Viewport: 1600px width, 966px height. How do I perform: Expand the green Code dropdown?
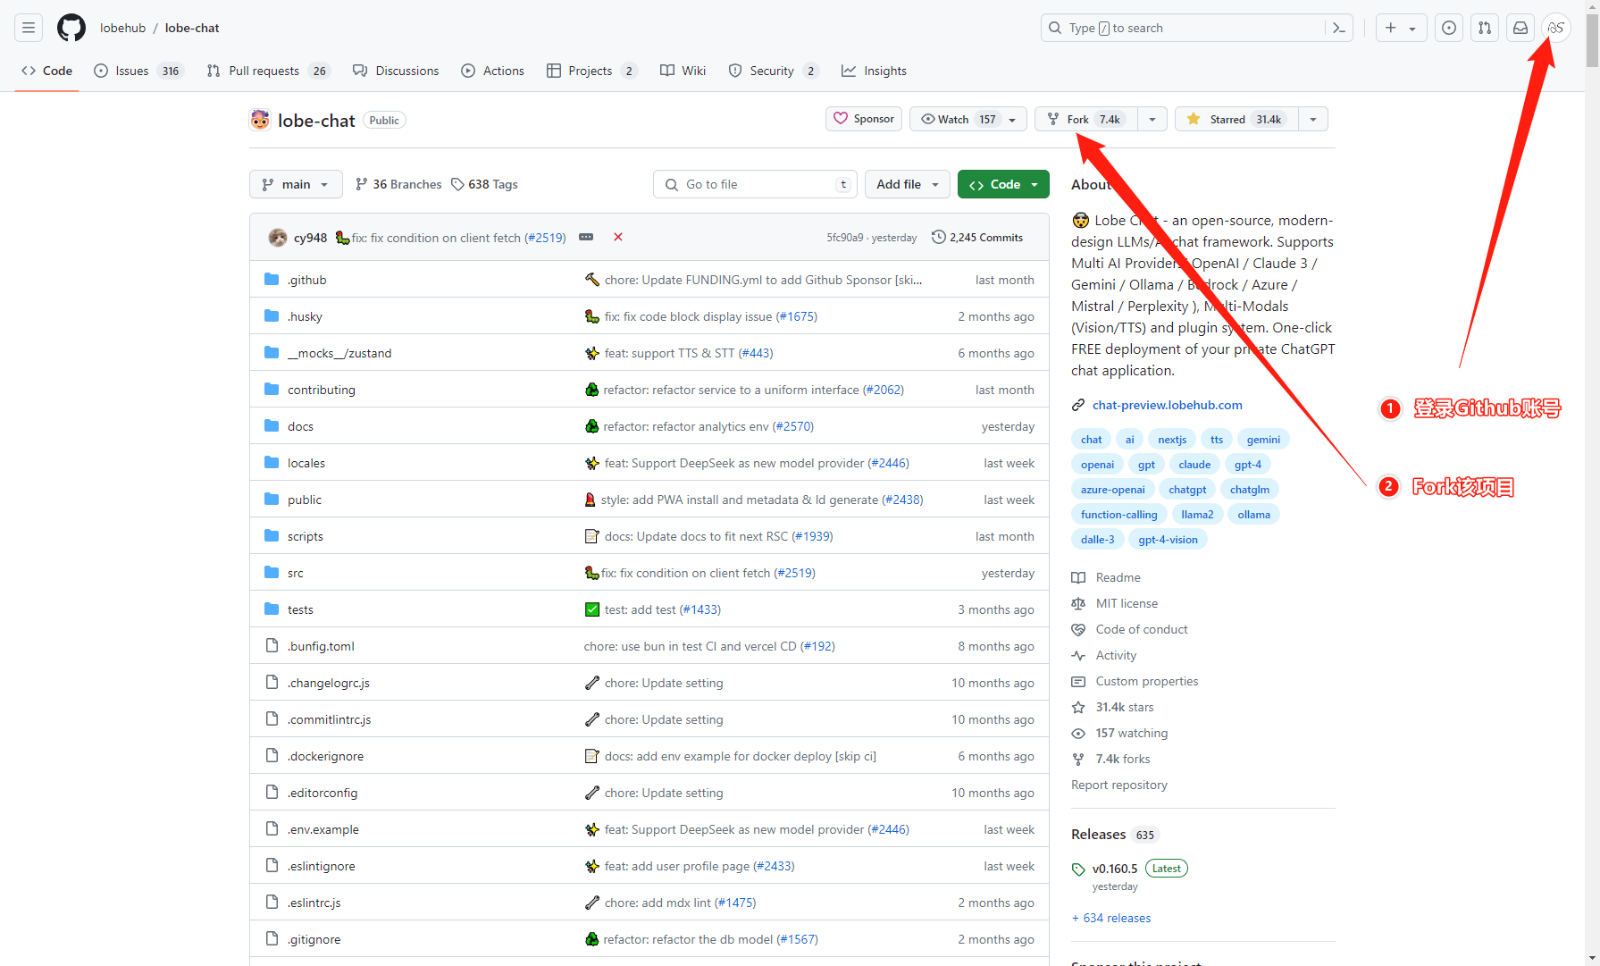[1003, 184]
